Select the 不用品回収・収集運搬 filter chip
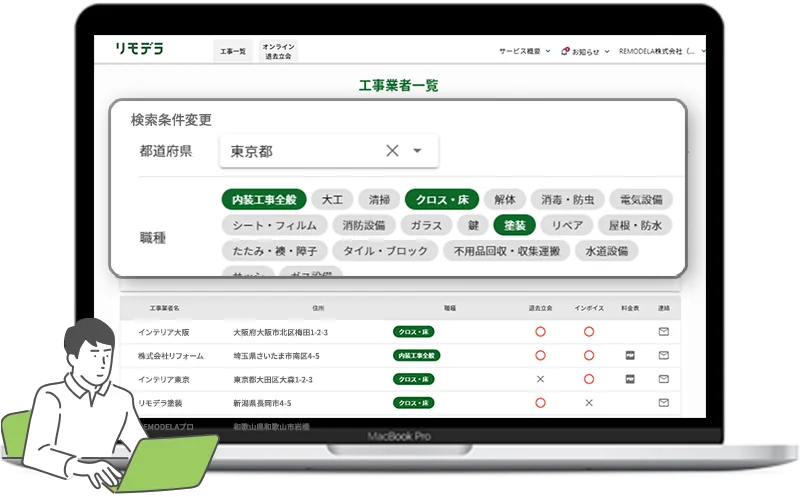 point(507,251)
